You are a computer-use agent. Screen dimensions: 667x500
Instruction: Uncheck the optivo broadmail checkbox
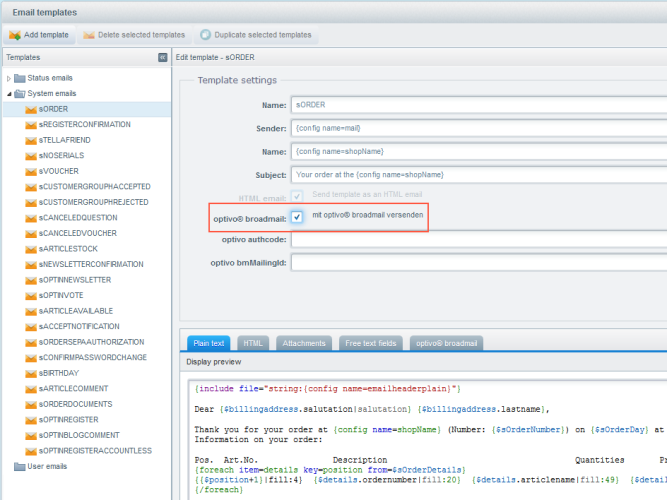click(x=297, y=217)
